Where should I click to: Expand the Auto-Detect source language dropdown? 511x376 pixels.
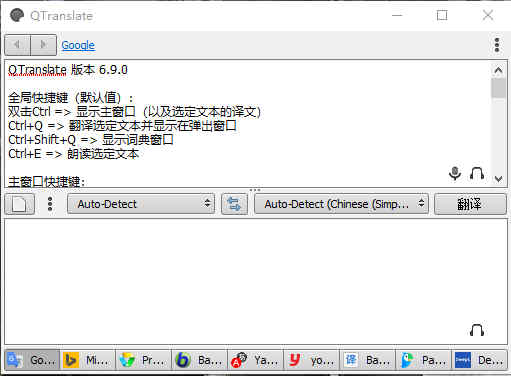[x=141, y=204]
